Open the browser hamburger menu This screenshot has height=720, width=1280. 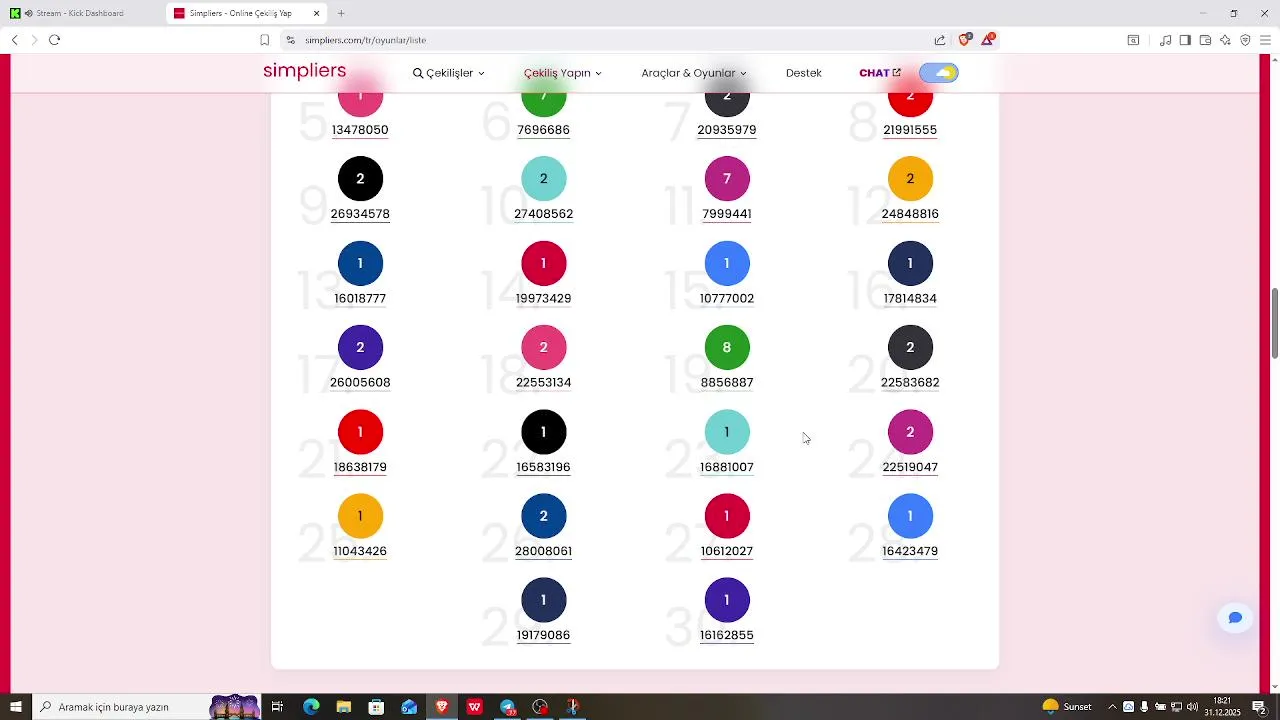[1265, 40]
